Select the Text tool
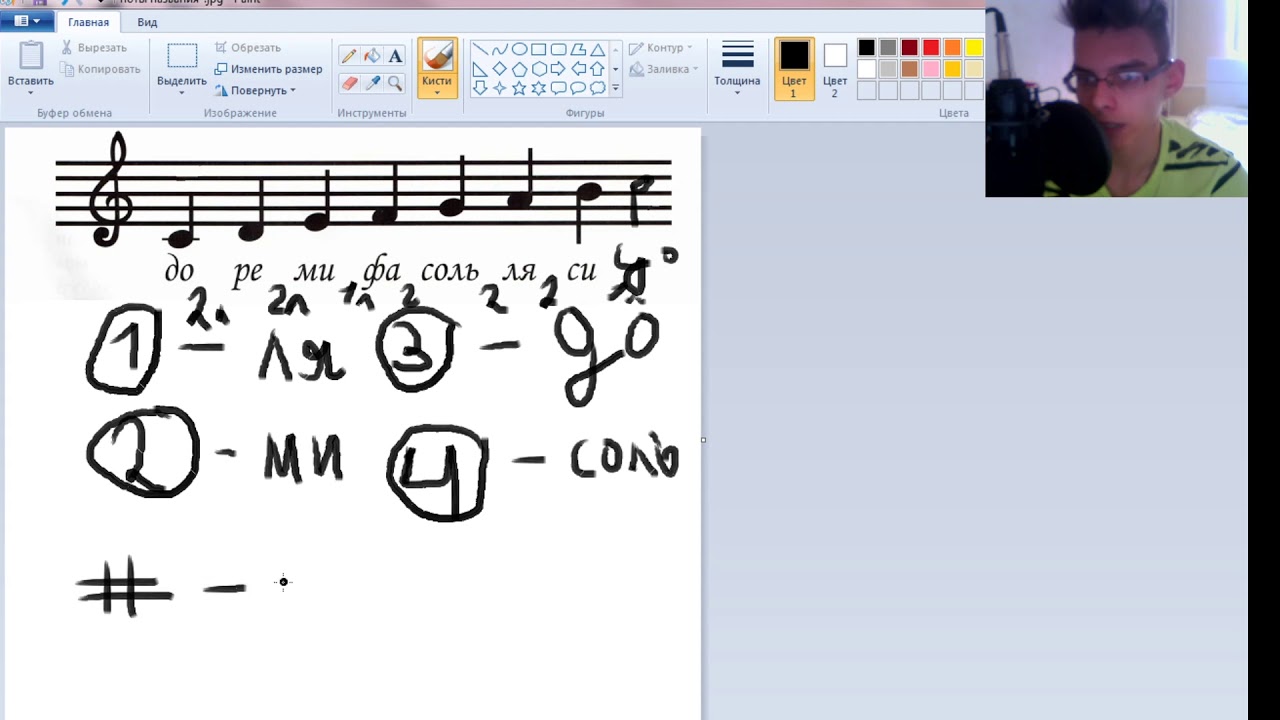The height and width of the screenshot is (720, 1280). pyautogui.click(x=395, y=56)
